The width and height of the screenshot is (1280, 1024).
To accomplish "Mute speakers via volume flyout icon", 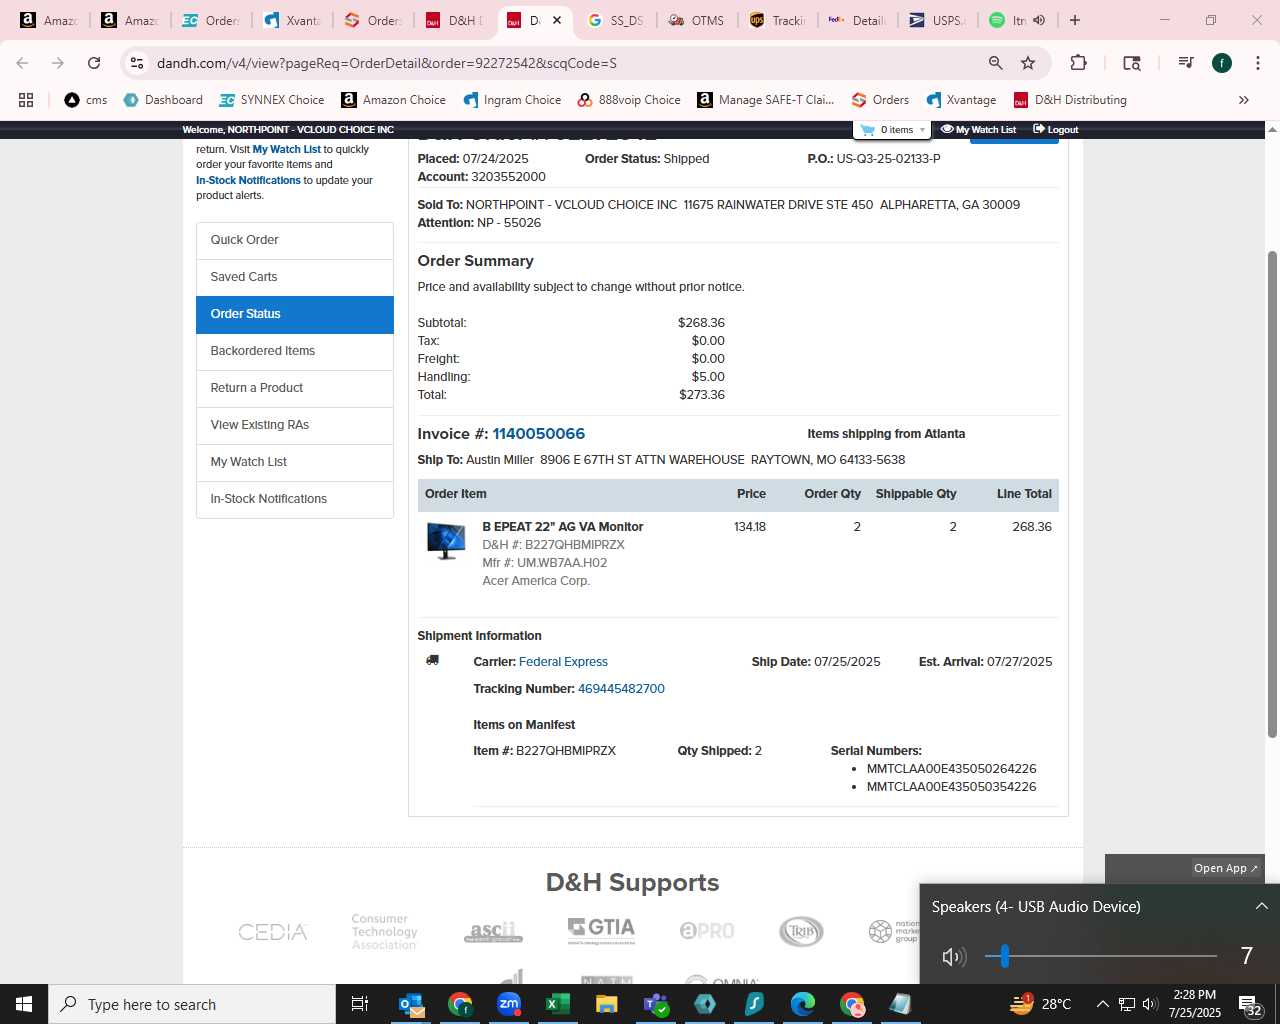I will [x=954, y=957].
